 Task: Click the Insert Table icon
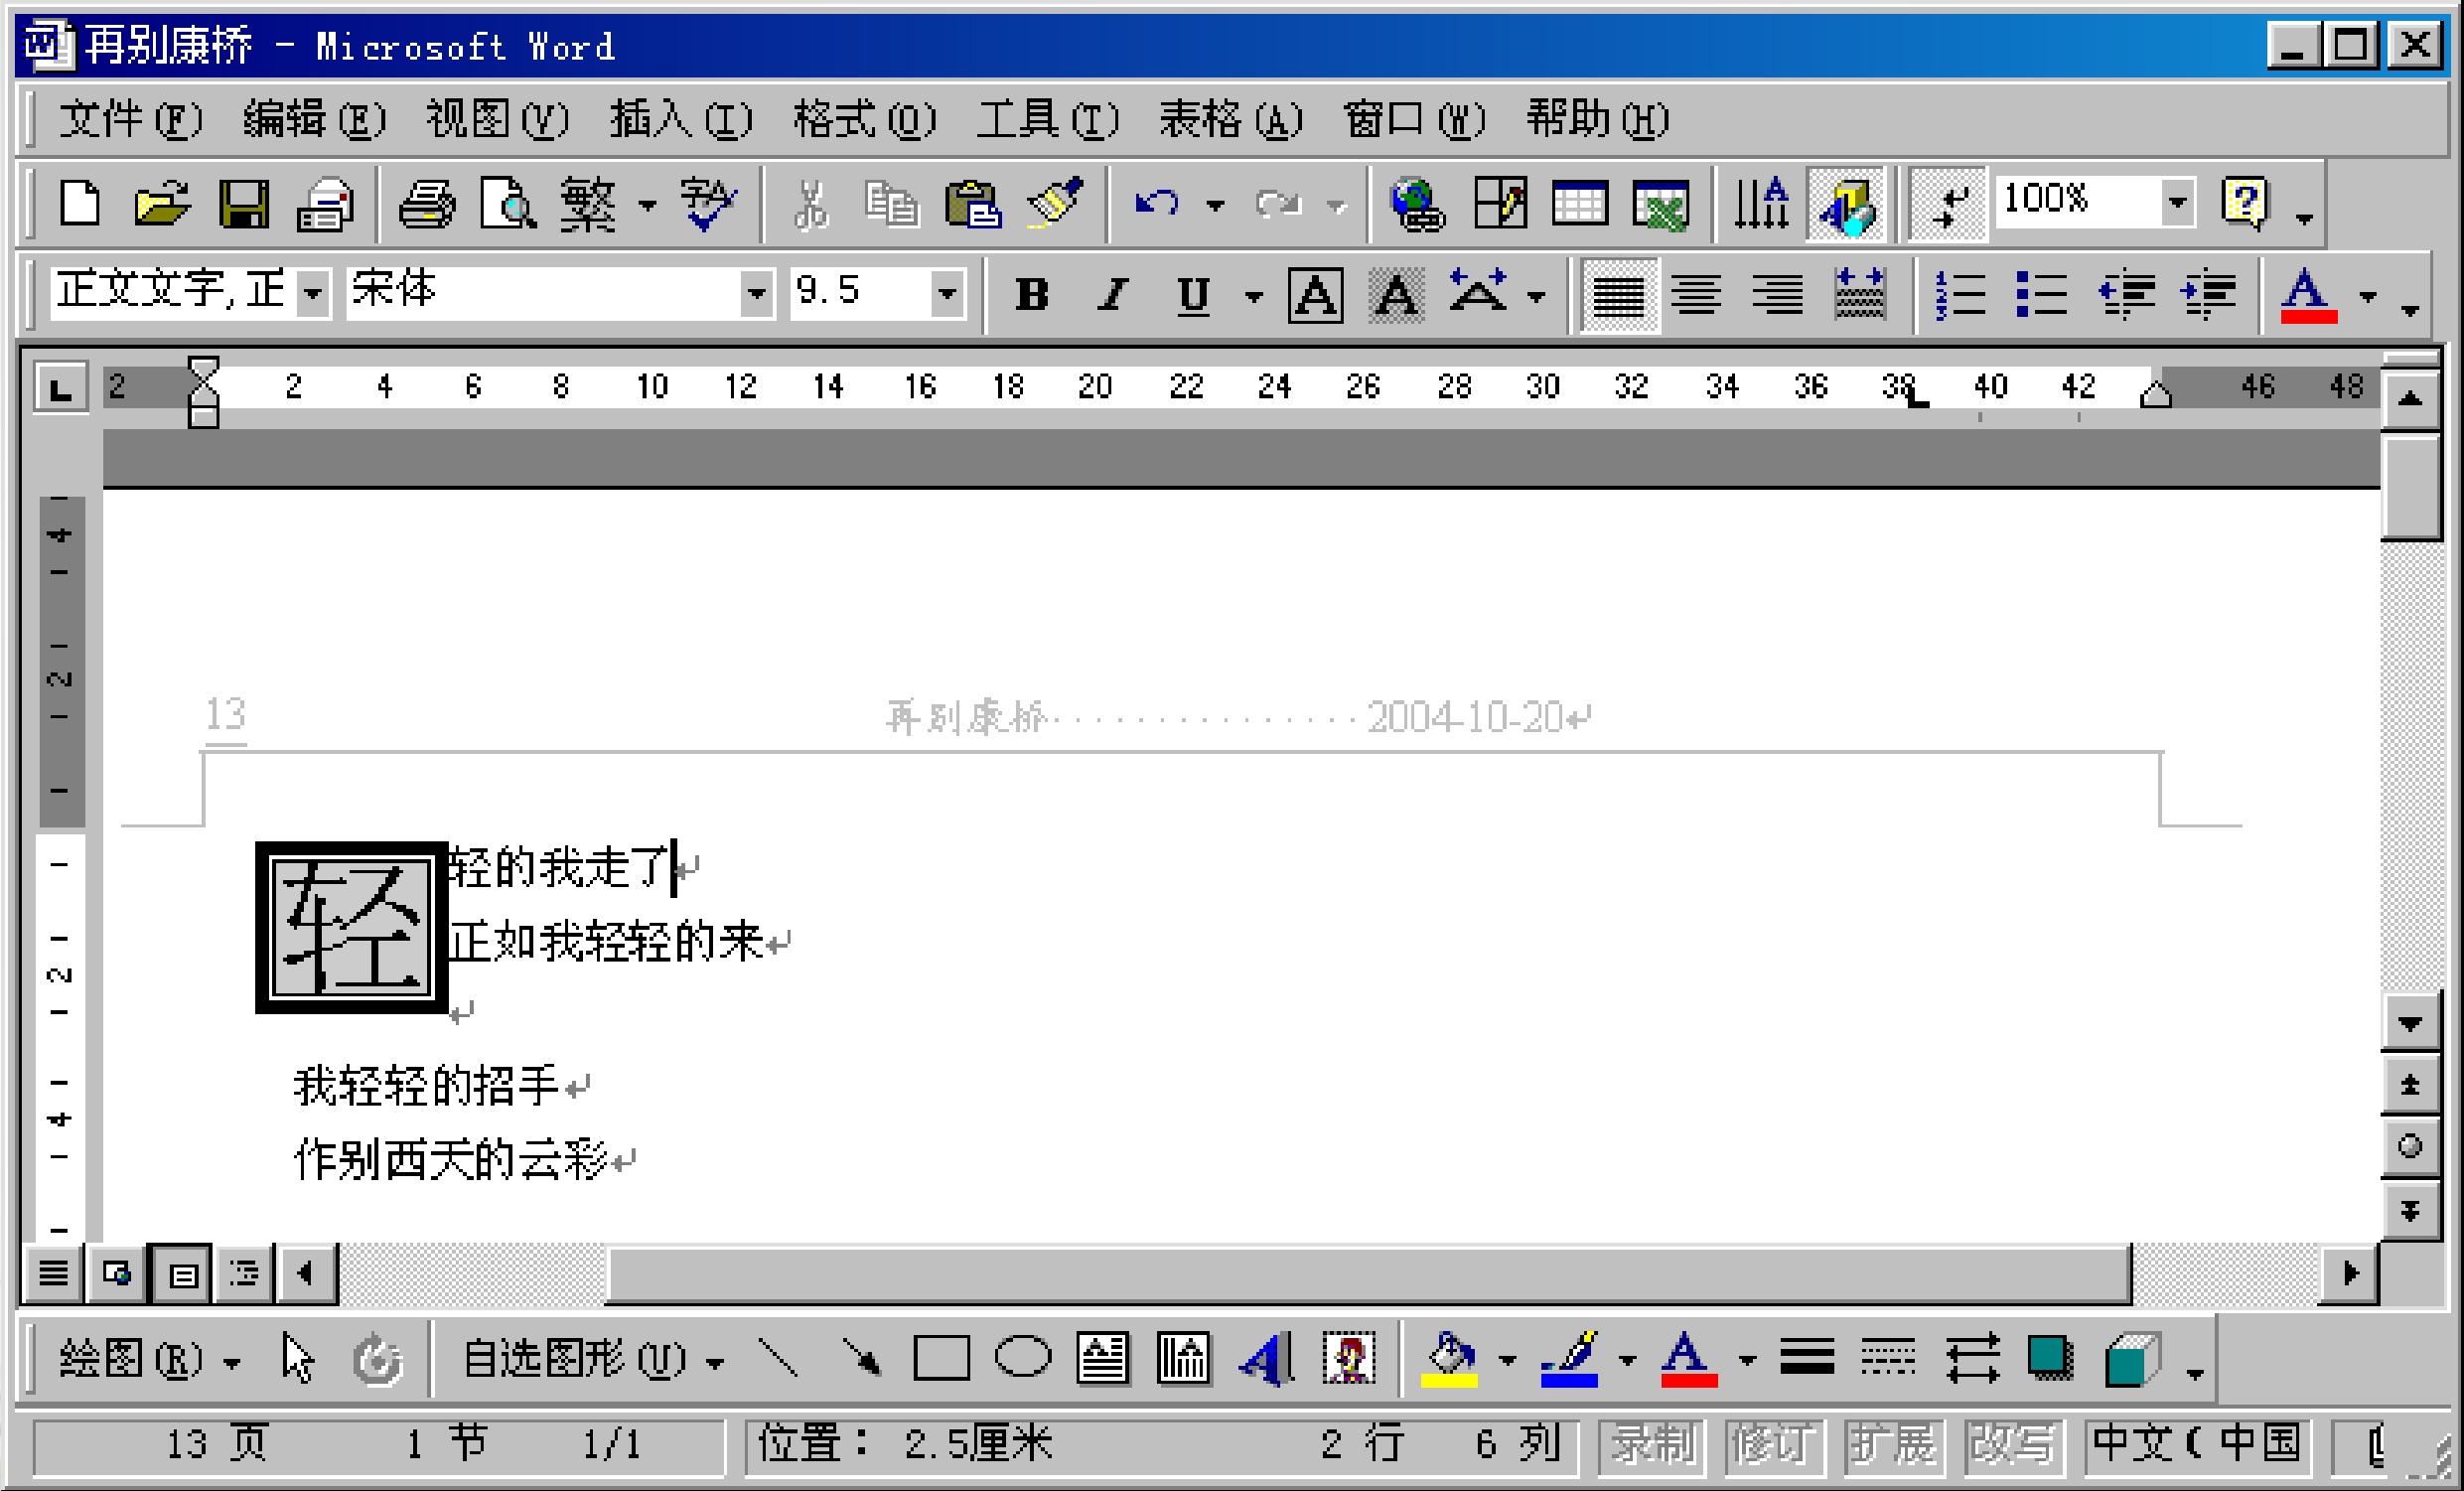coord(1579,205)
